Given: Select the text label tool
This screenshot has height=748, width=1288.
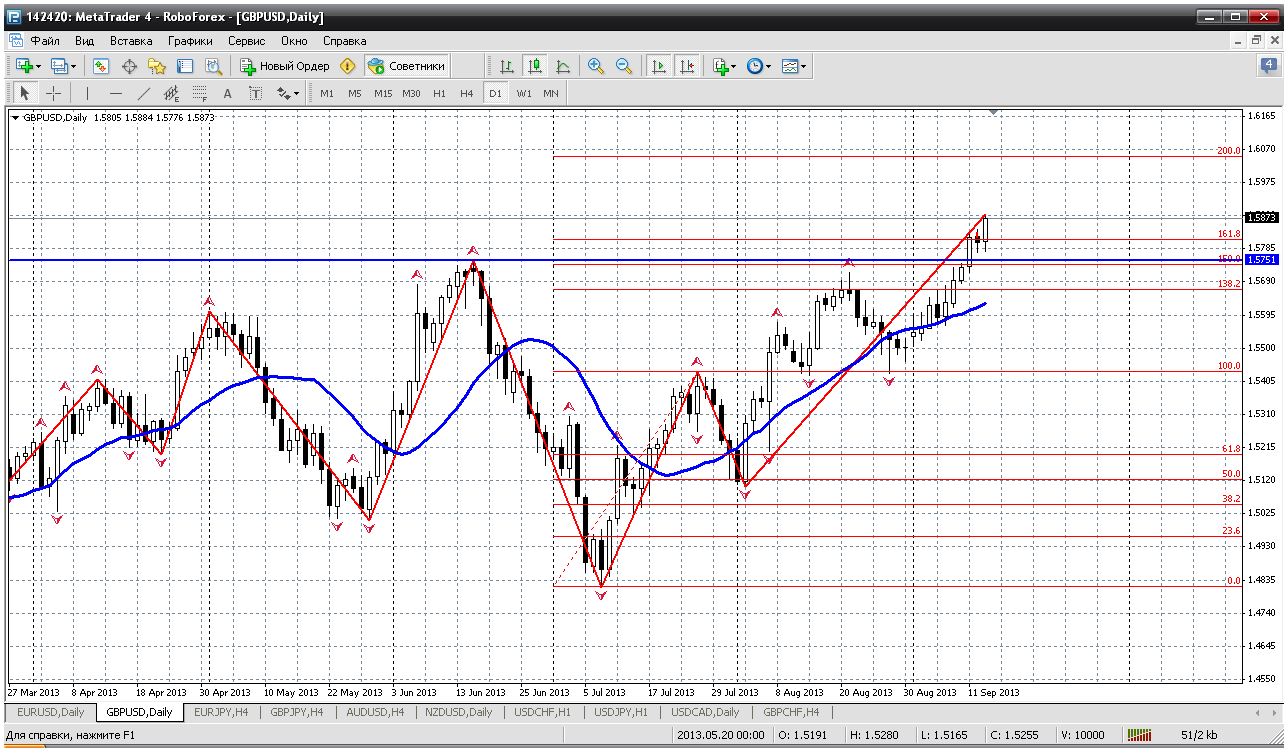Looking at the screenshot, I should pos(255,93).
